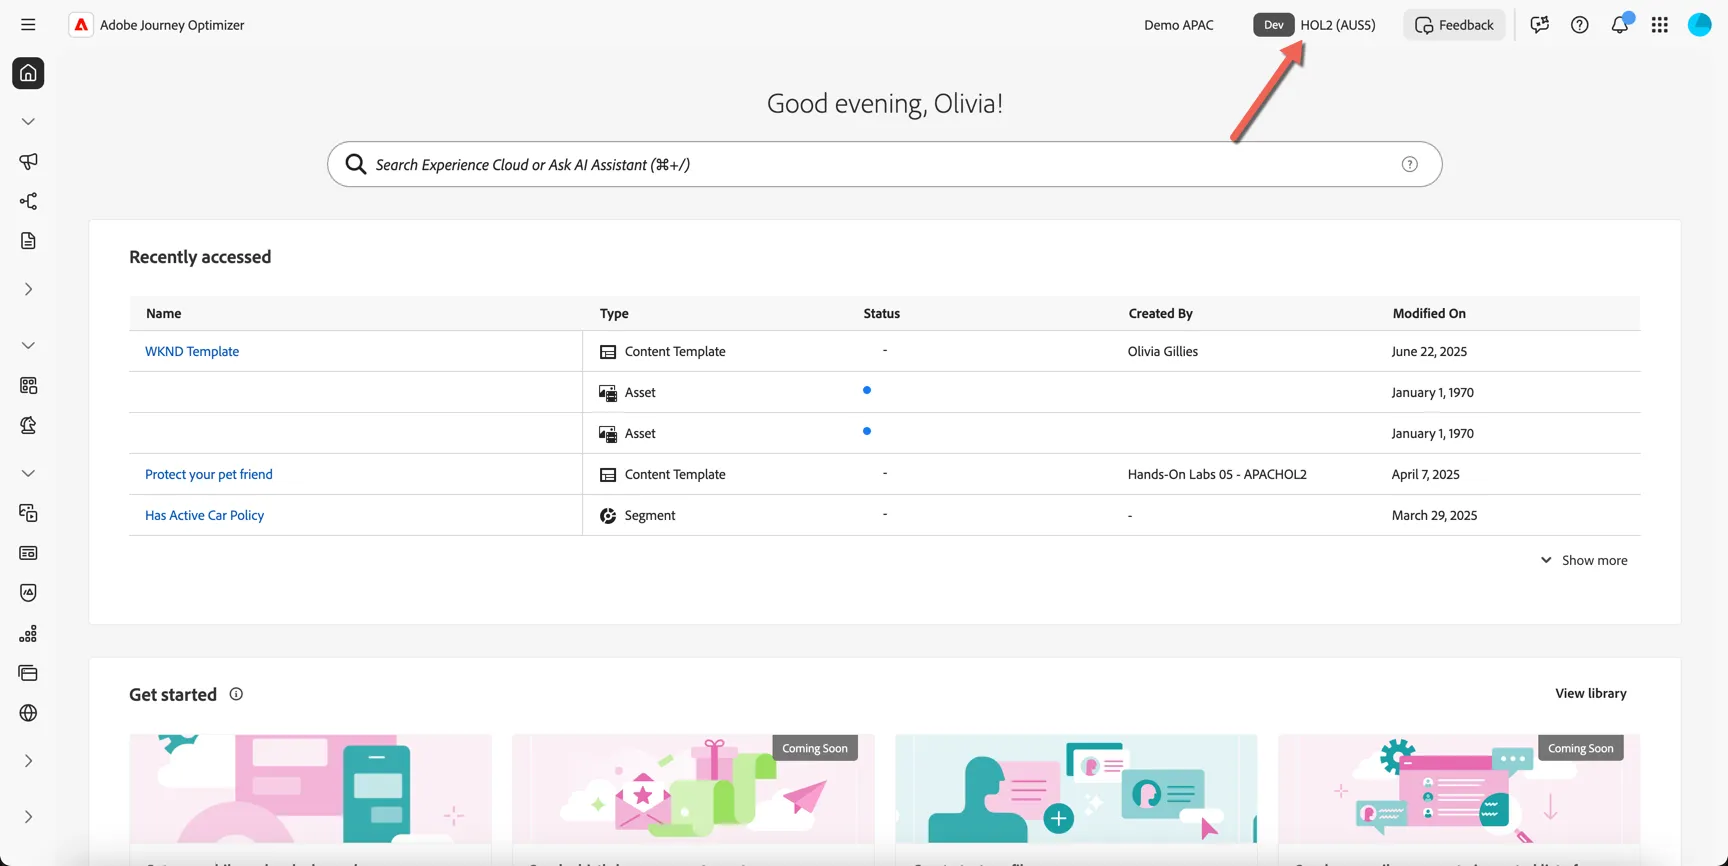Collapse sidebar section chevron below Home icon

28,121
